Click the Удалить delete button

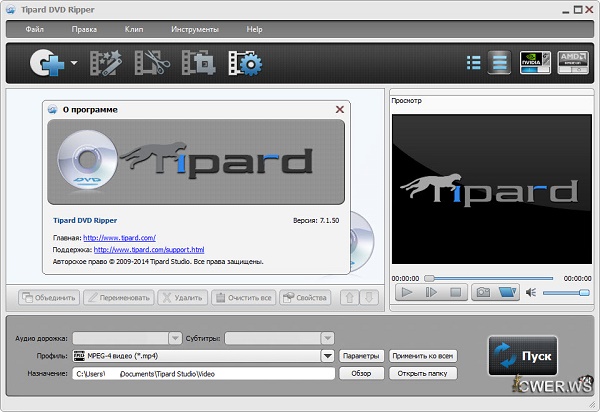tap(183, 298)
